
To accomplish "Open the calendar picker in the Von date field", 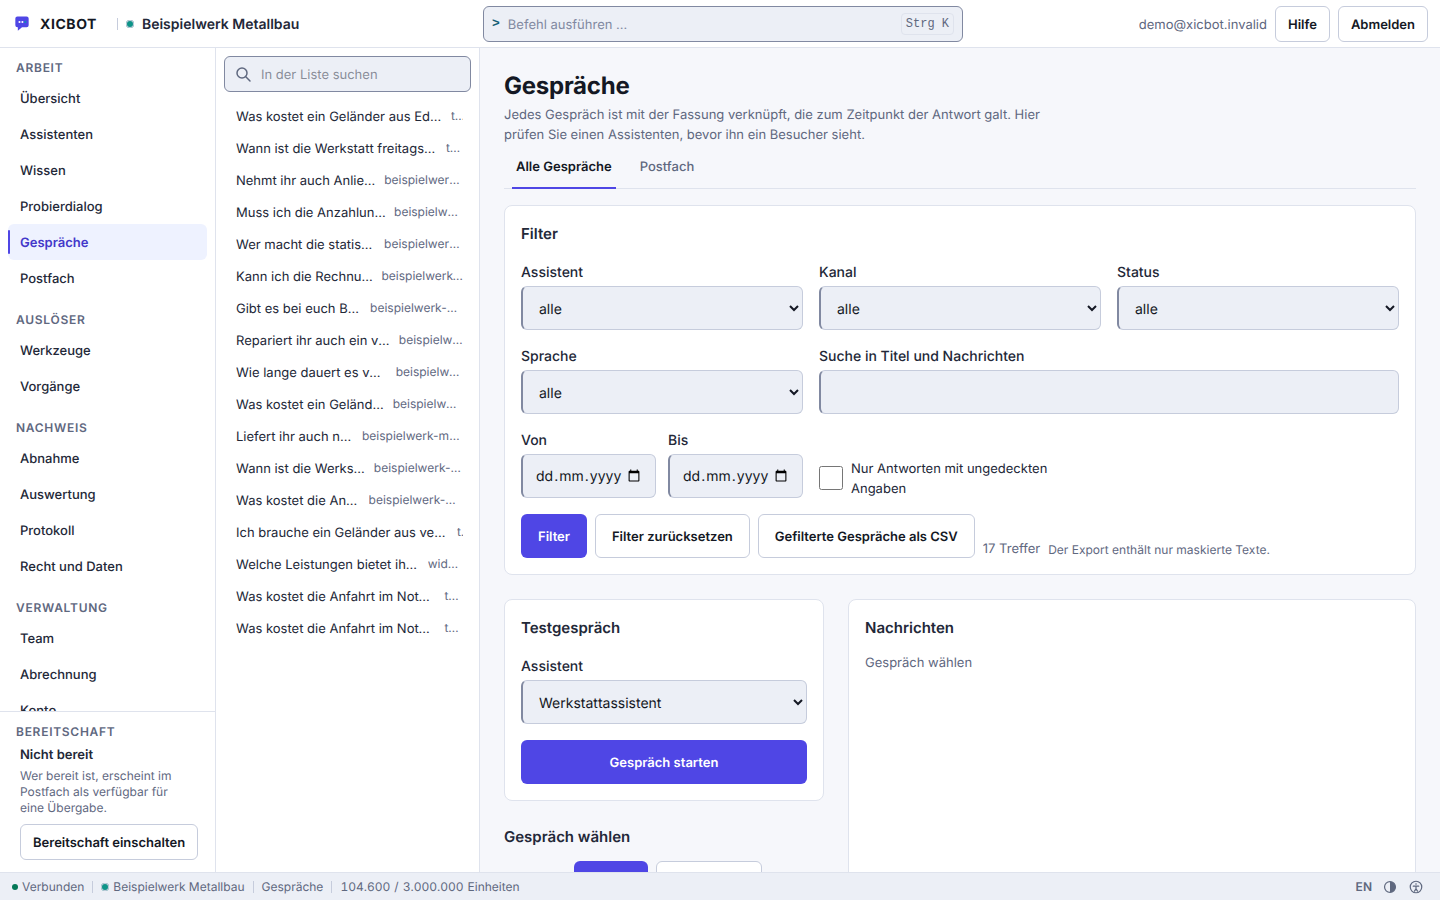I will 634,476.
